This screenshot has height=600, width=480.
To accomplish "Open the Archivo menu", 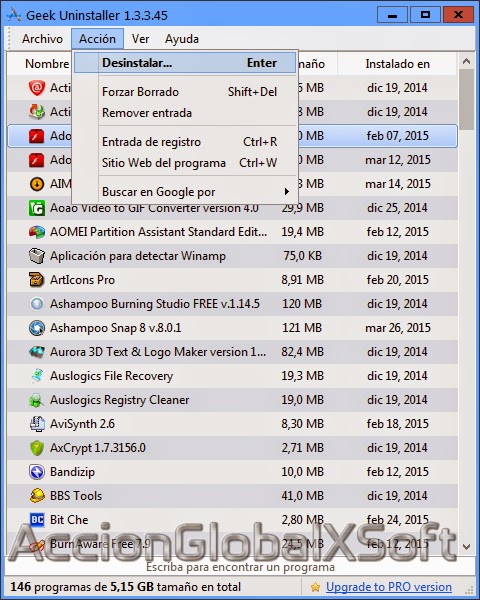I will click(42, 39).
